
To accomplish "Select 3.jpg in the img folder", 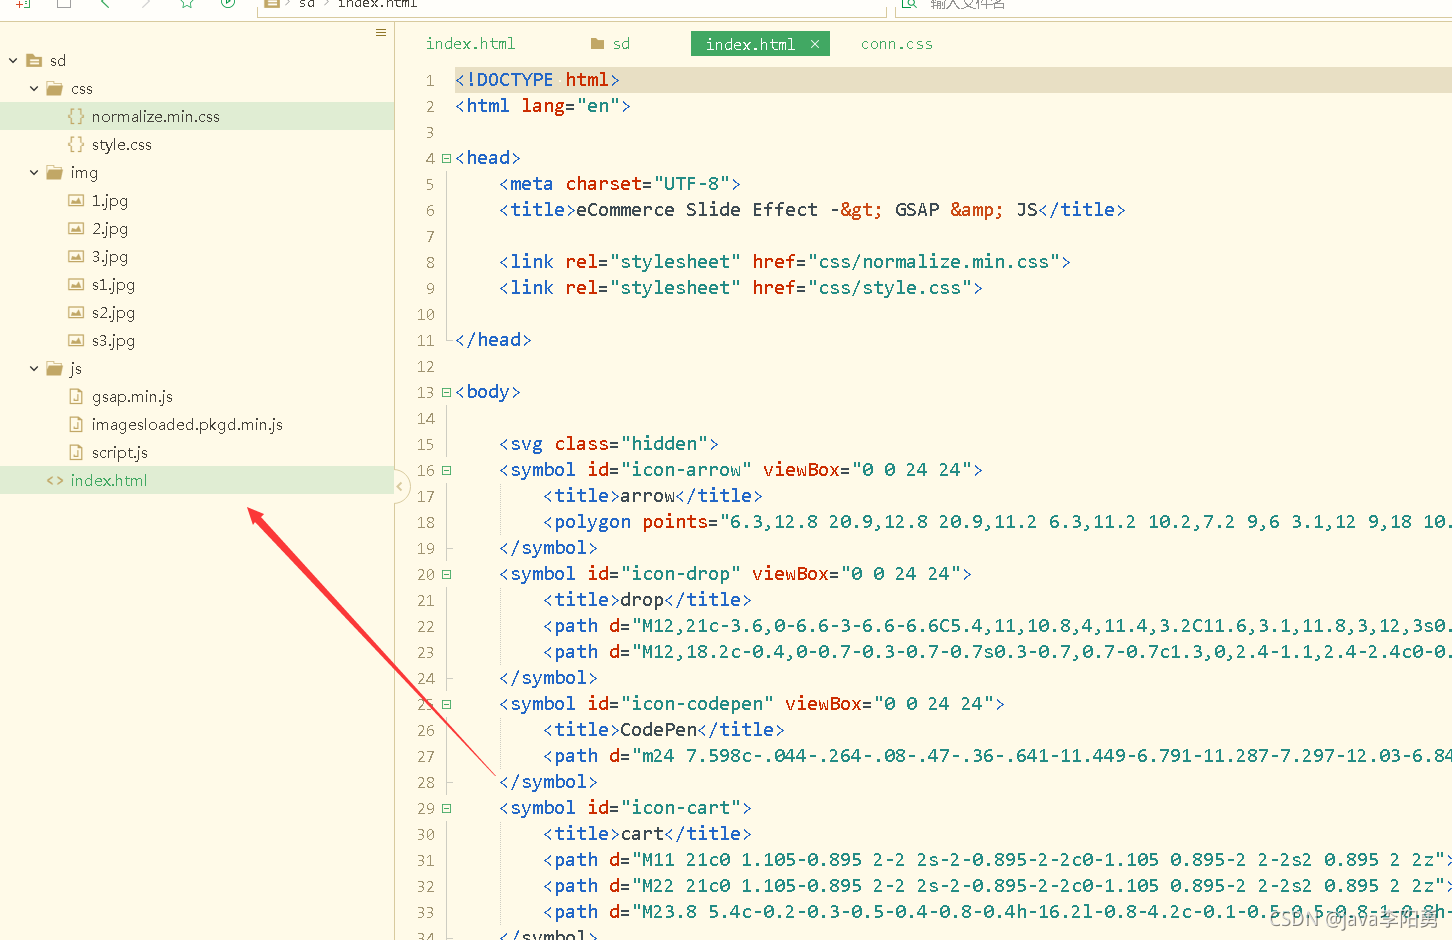I will [x=110, y=257].
